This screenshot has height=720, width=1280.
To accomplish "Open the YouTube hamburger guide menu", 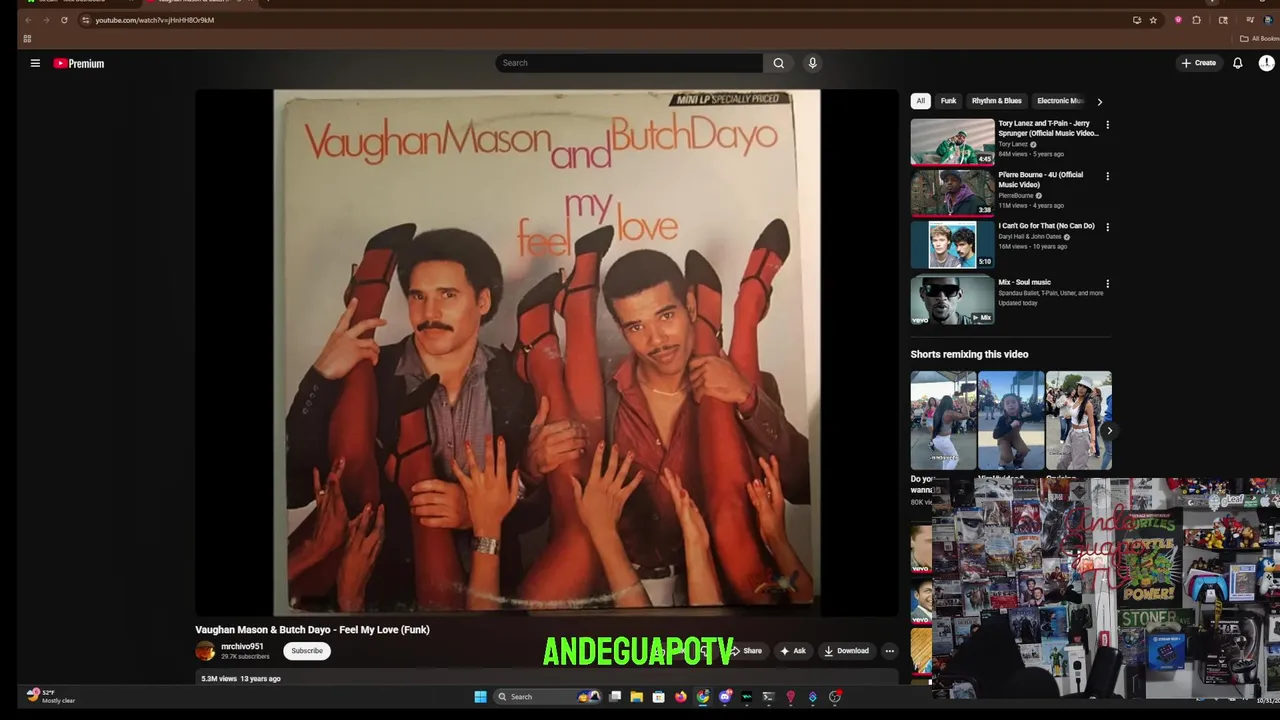I will coord(35,63).
